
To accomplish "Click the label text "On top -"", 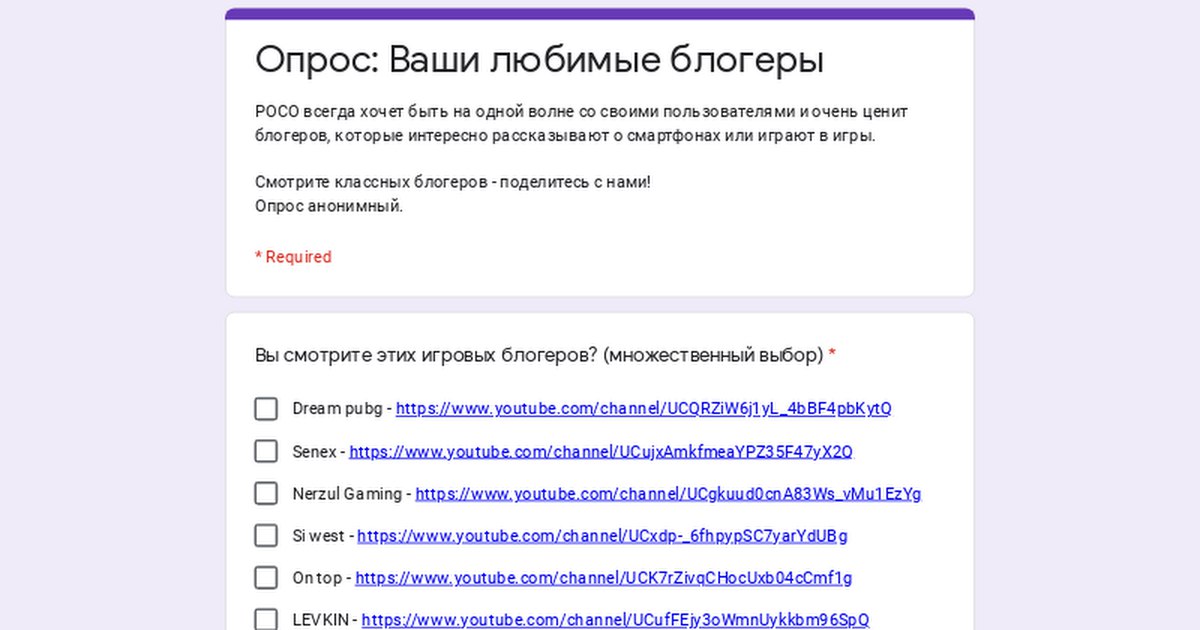I will 322,578.
